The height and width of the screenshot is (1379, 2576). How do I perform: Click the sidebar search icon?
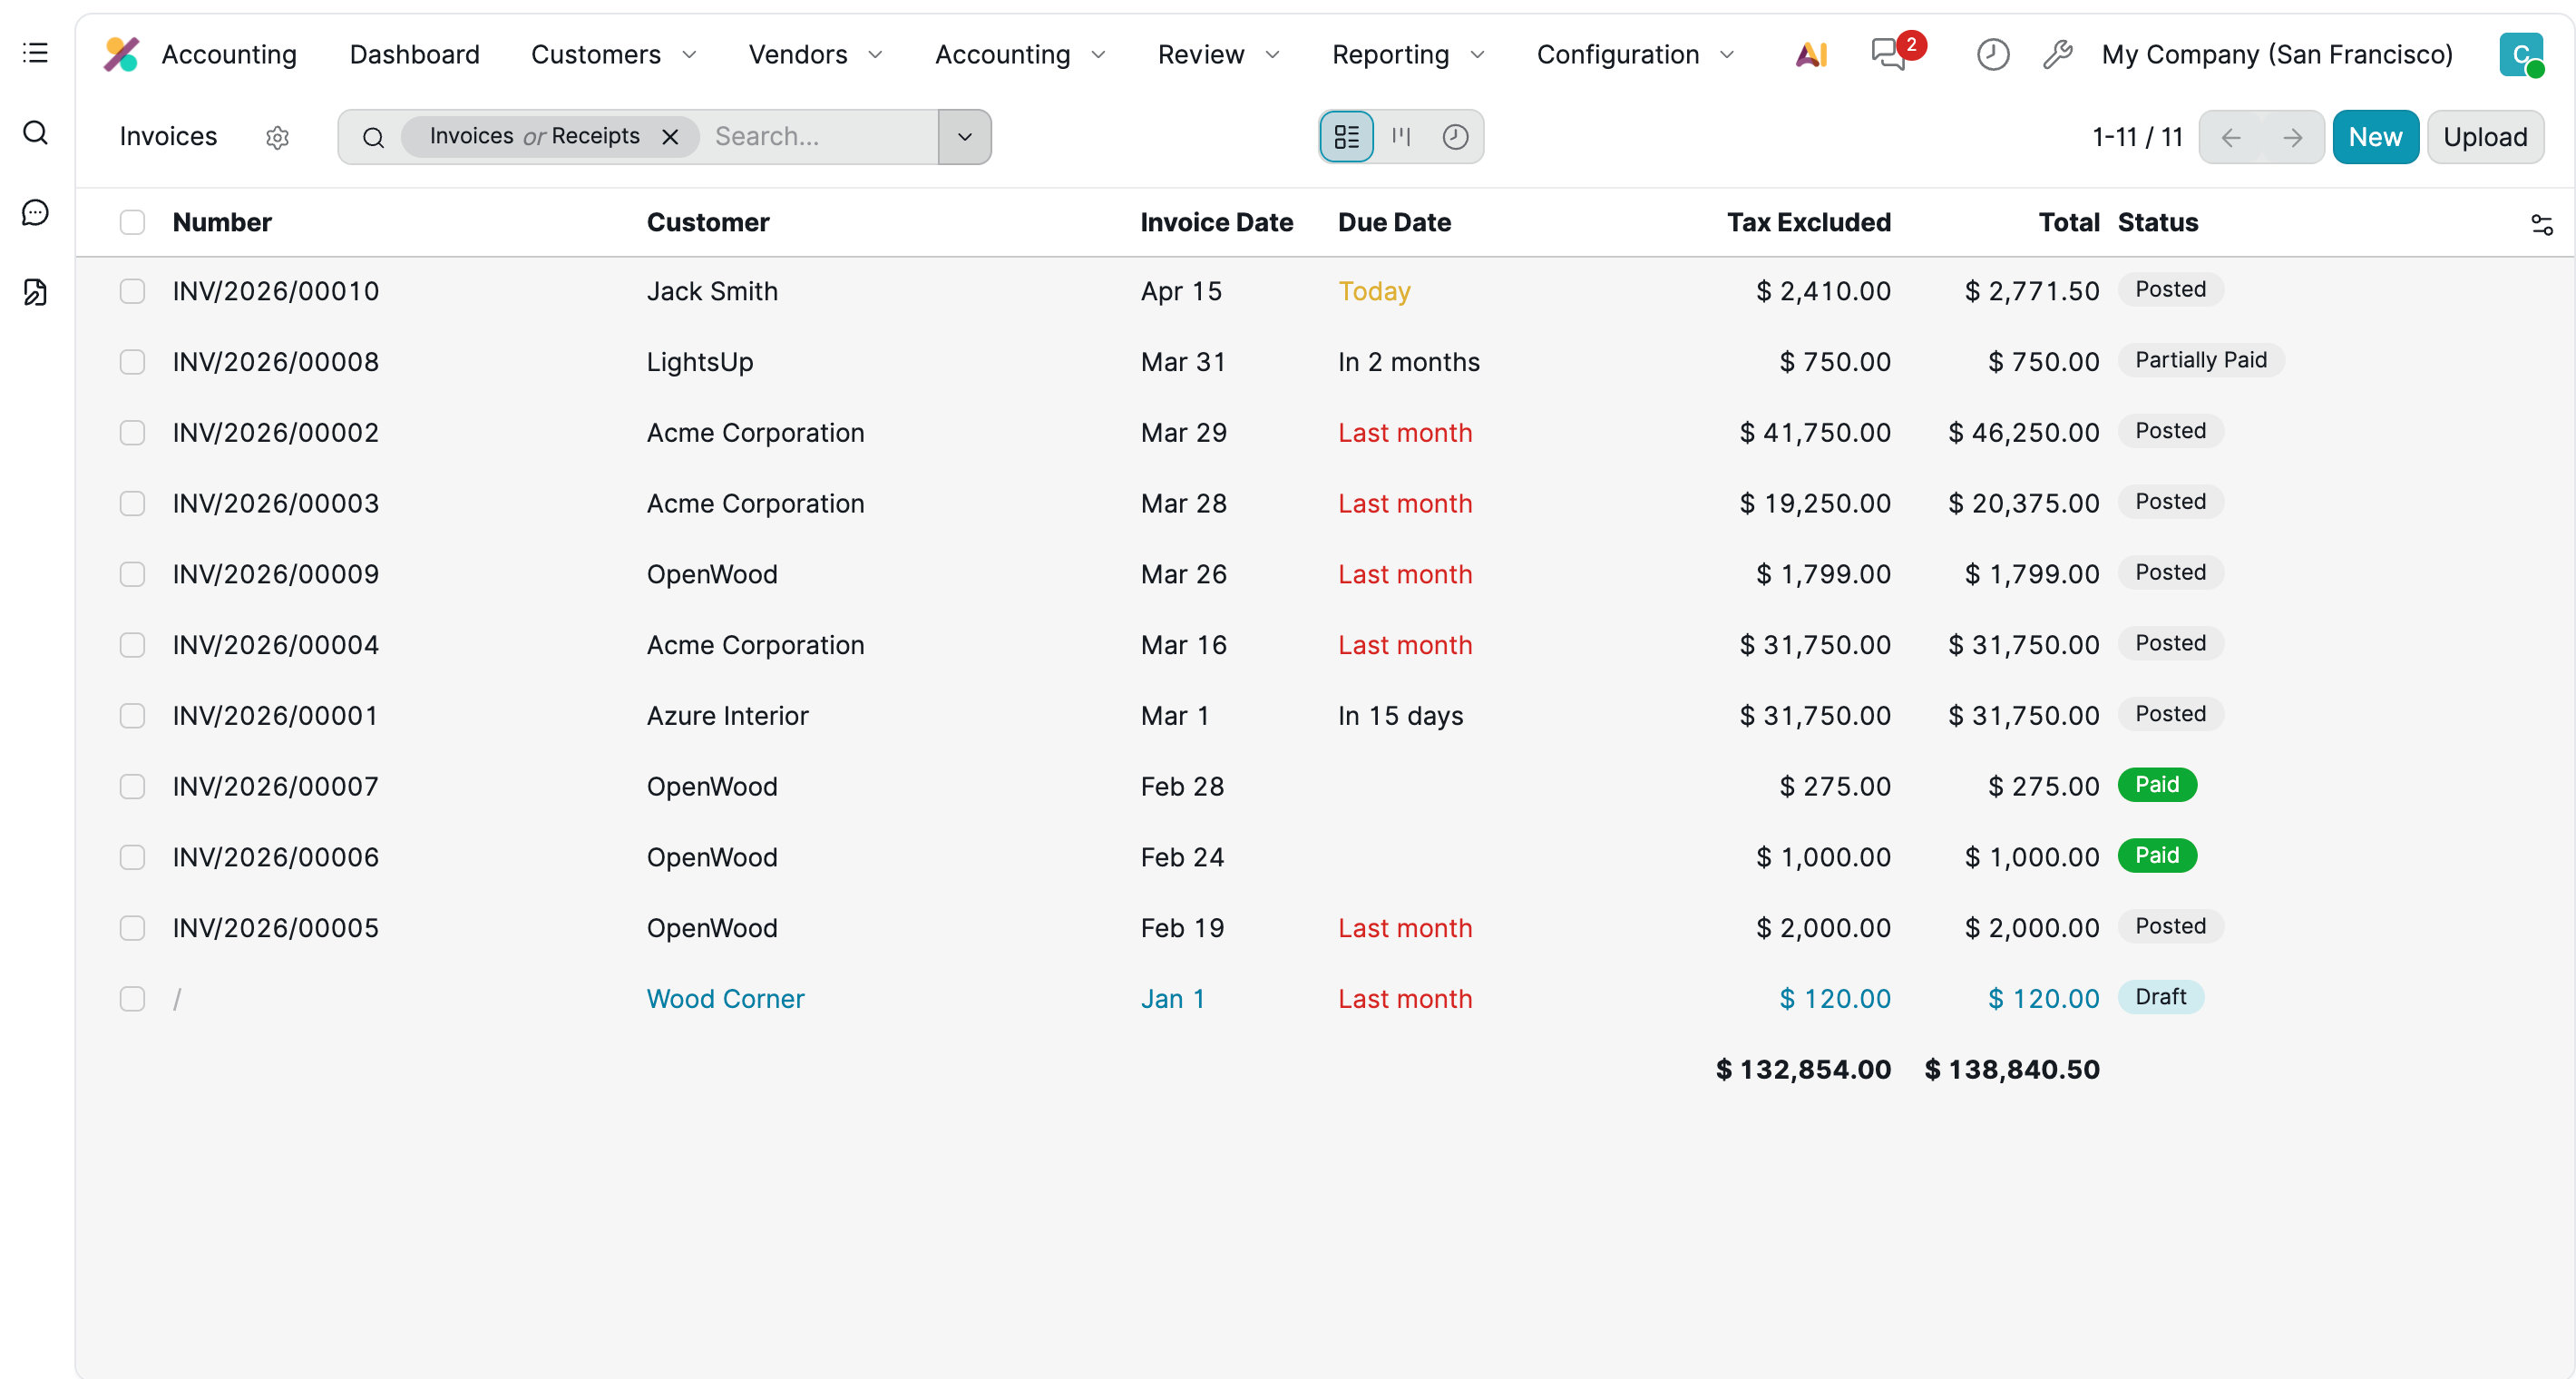(x=35, y=132)
